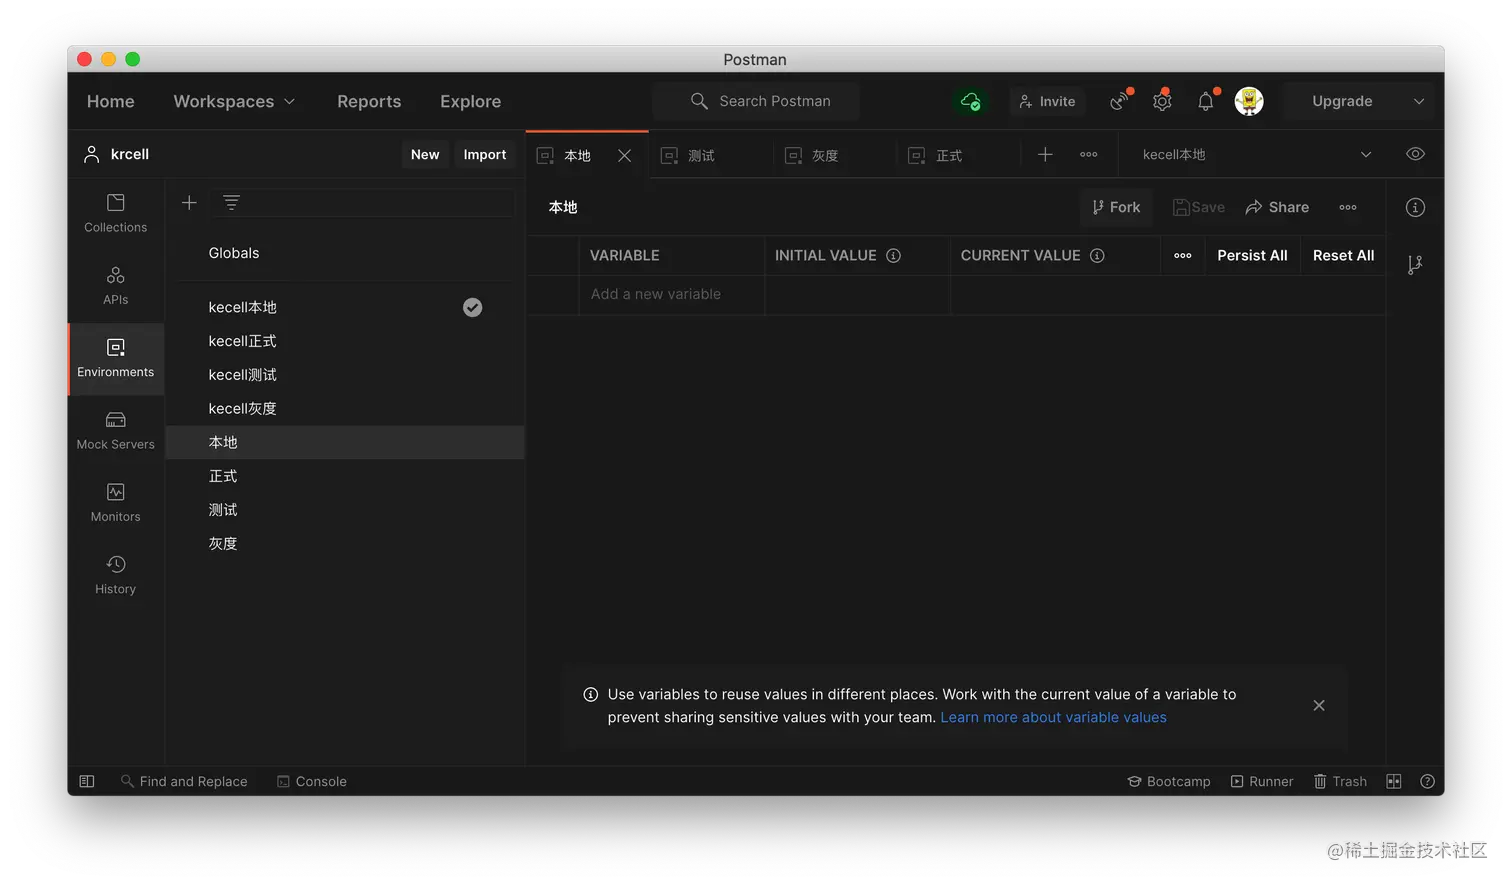1512x885 pixels.
Task: Open the environment quick look eye icon
Action: [1415, 154]
